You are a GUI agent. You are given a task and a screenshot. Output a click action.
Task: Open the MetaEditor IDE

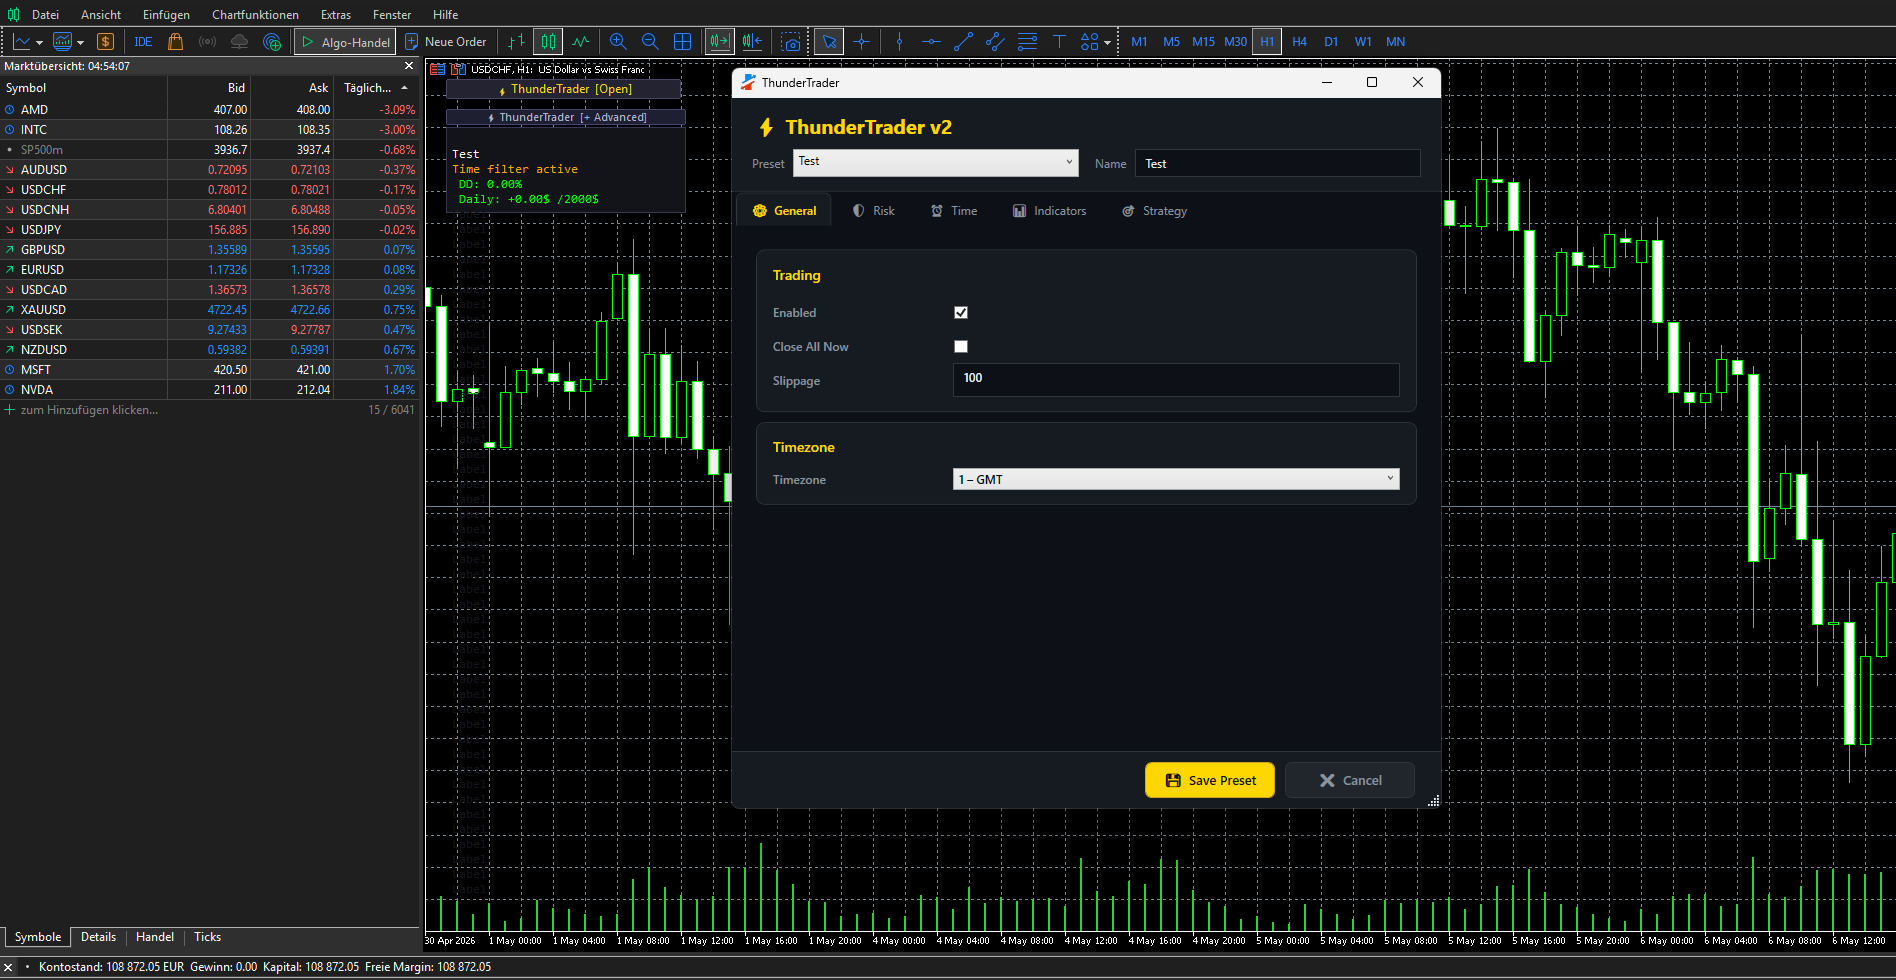[143, 42]
